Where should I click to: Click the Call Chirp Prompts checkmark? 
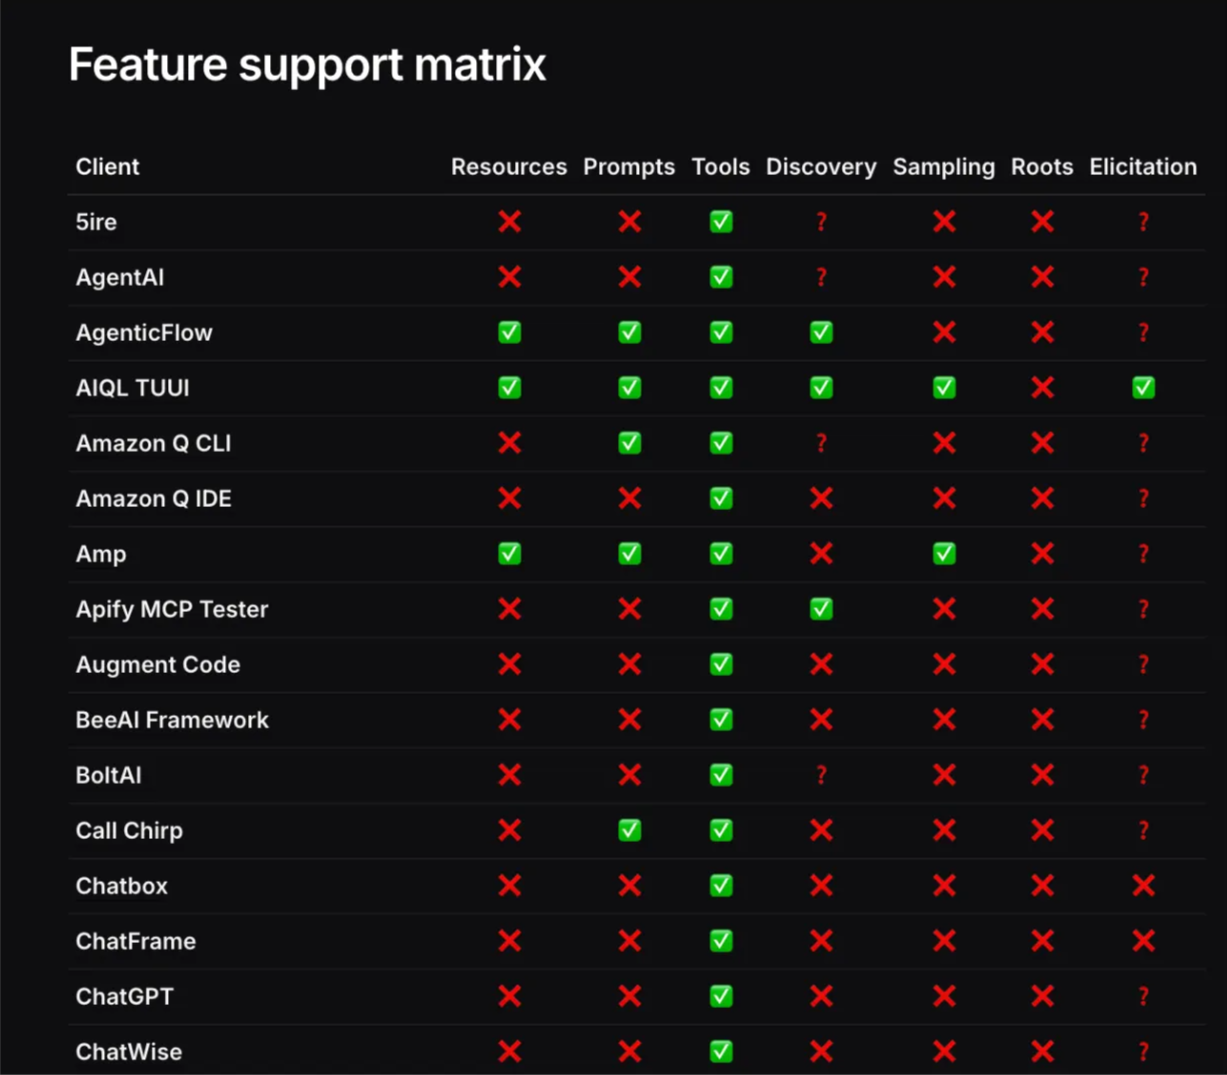(629, 830)
